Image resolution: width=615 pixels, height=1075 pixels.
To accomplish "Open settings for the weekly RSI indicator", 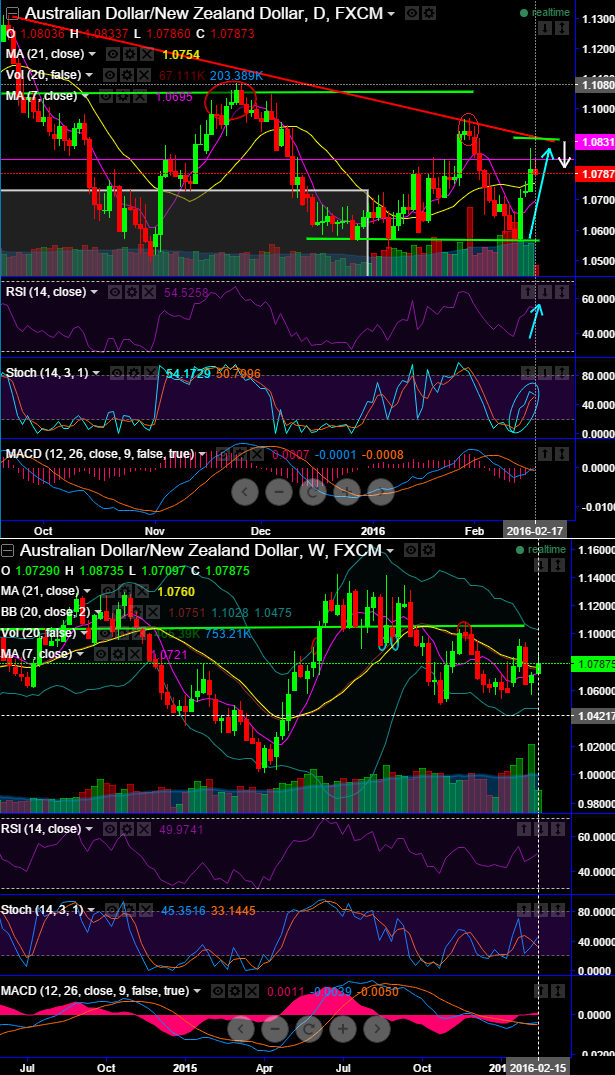I will click(127, 829).
